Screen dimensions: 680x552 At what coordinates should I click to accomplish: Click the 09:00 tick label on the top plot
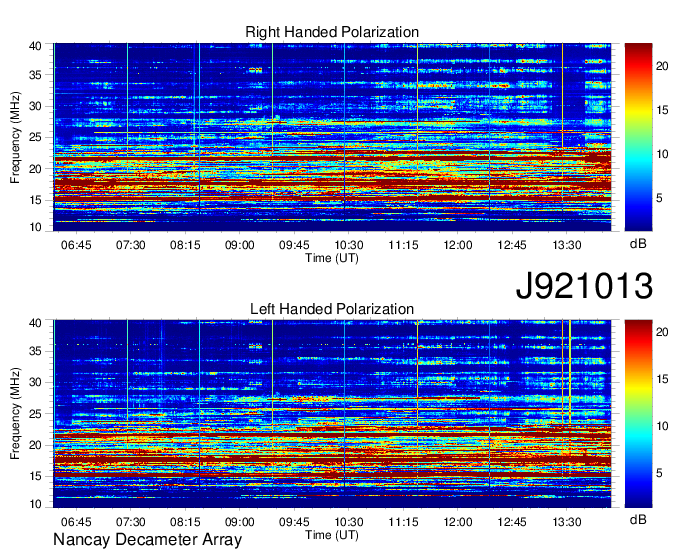pos(239,245)
